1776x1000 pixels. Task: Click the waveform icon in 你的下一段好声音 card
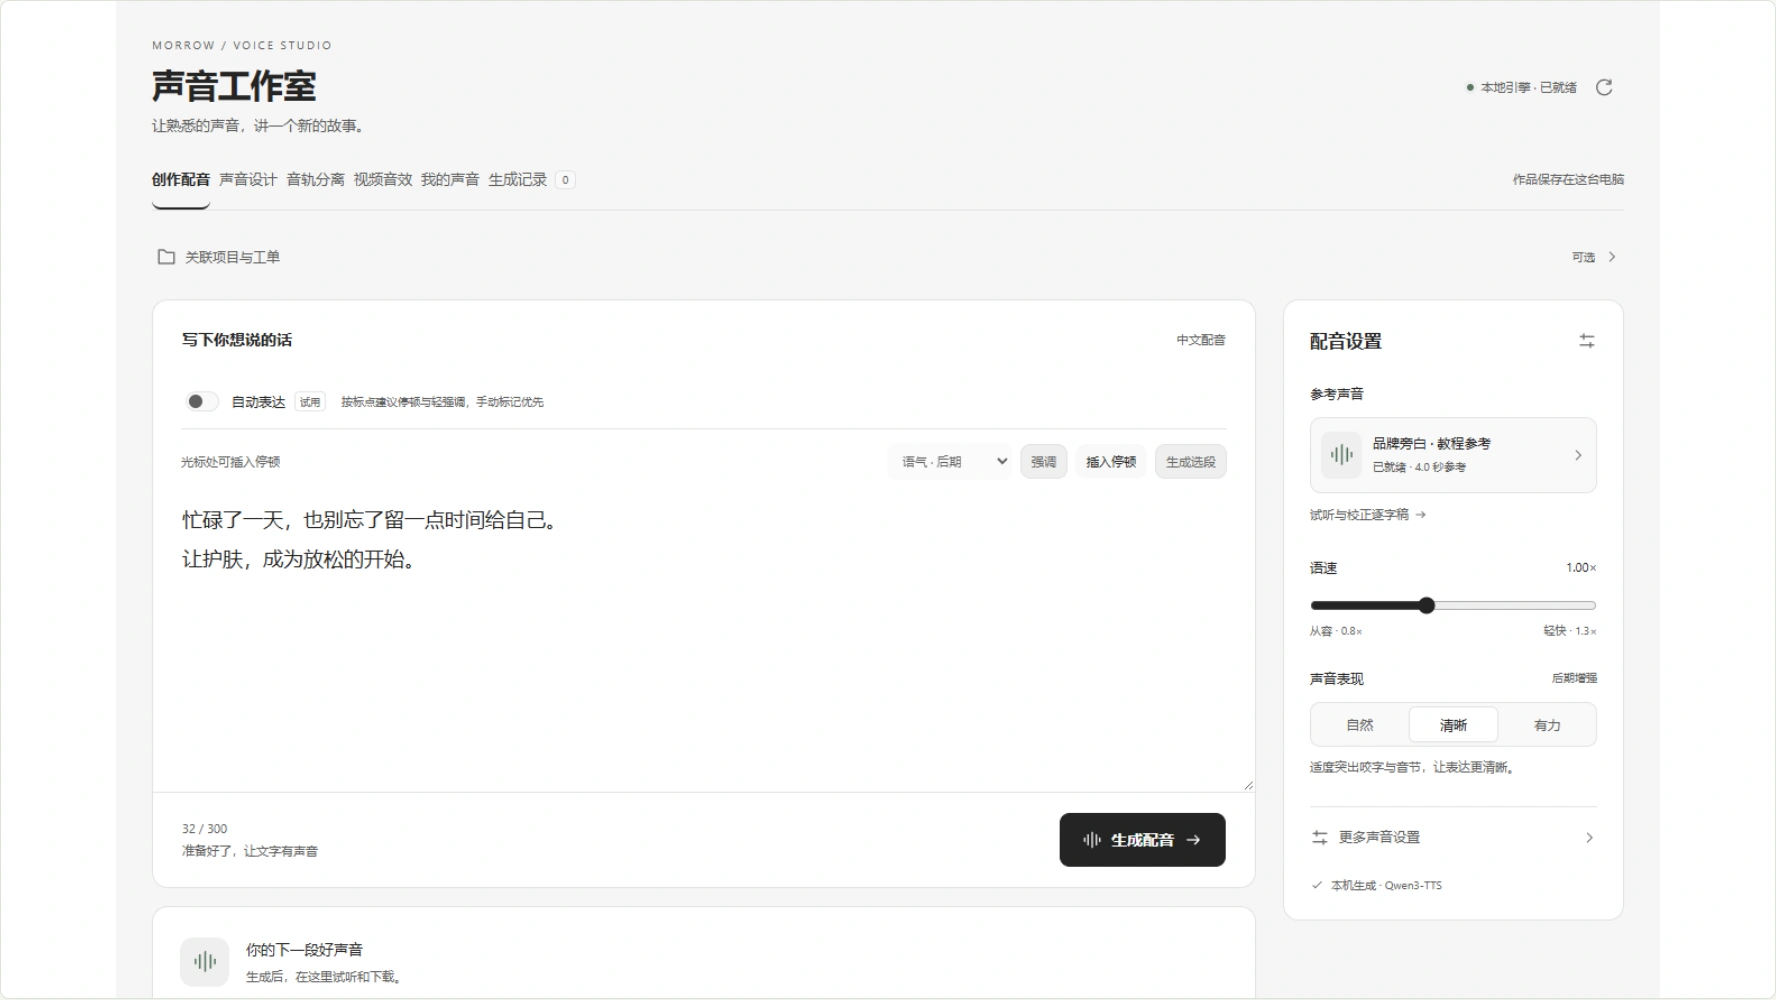pos(205,962)
